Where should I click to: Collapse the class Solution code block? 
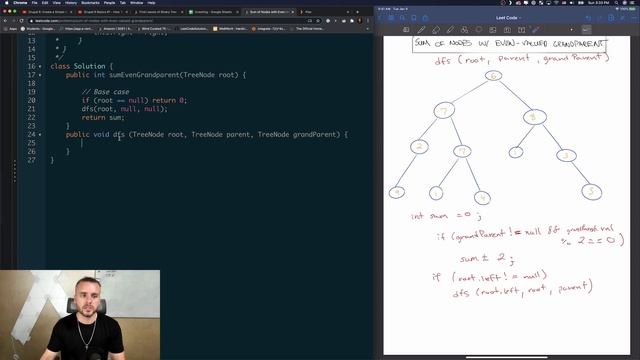[x=40, y=66]
